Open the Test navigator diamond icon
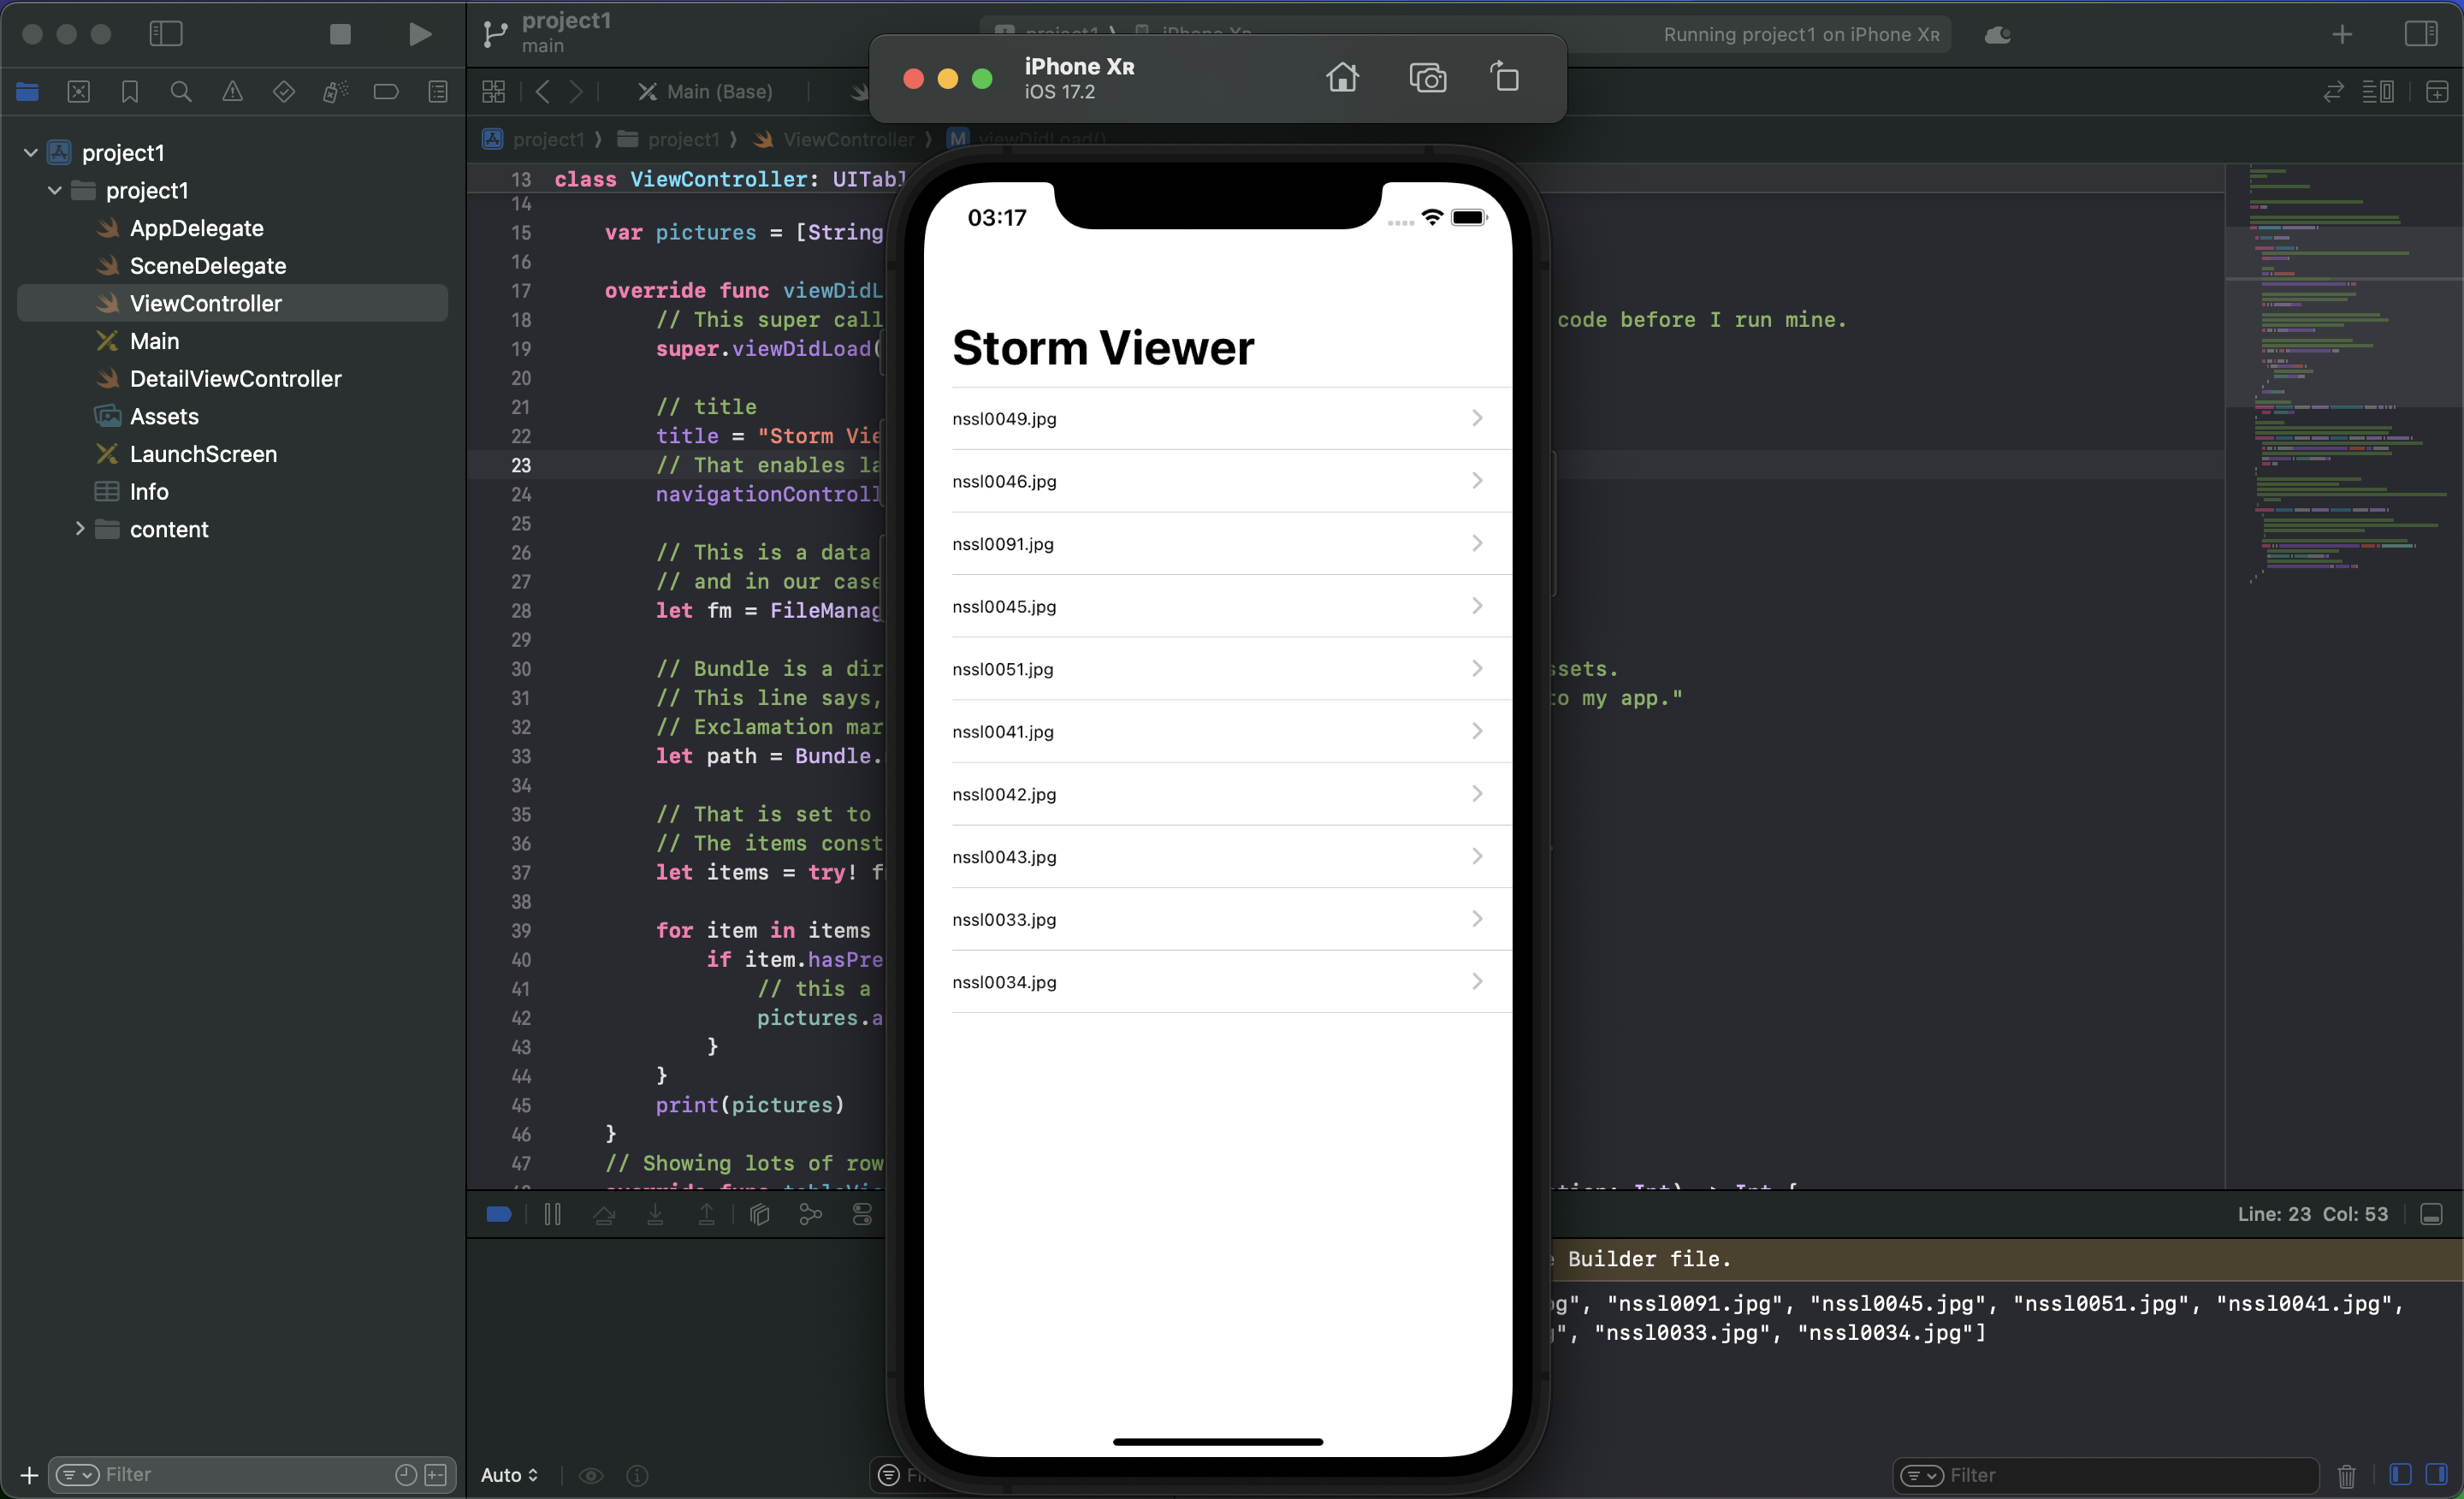Screen dimensions: 2464x1499 point(284,92)
